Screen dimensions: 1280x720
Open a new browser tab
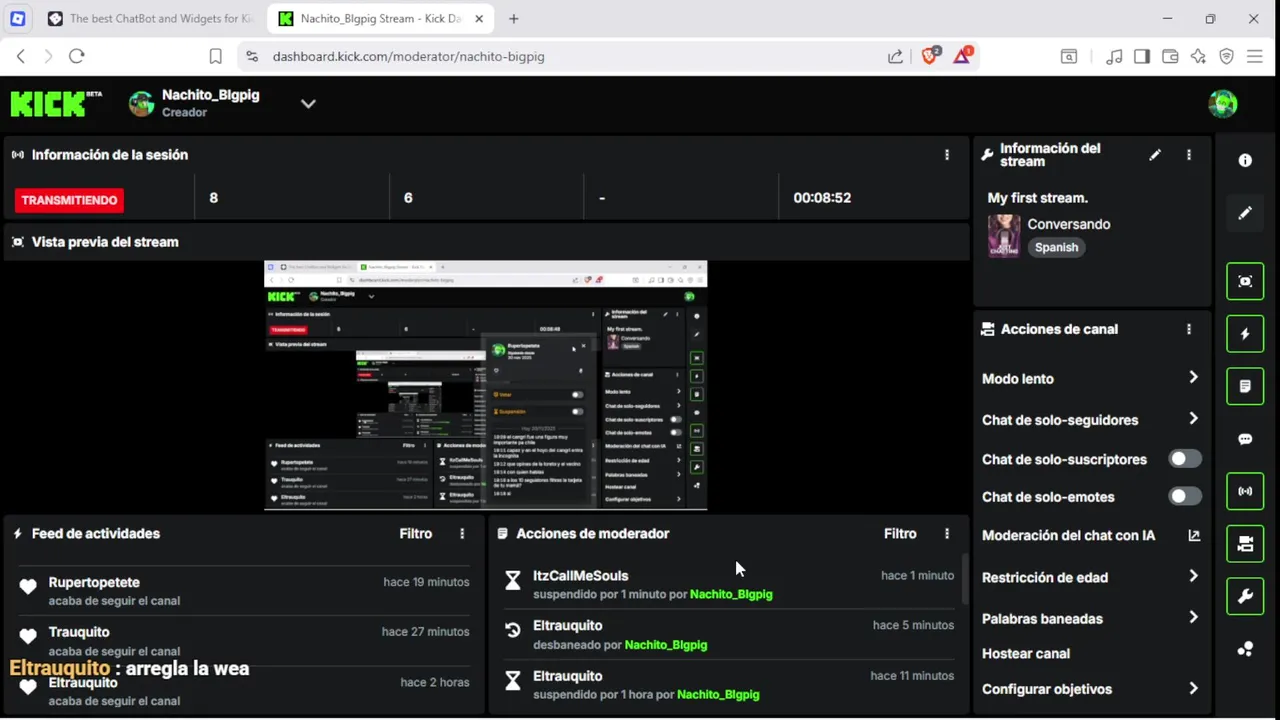(x=514, y=18)
